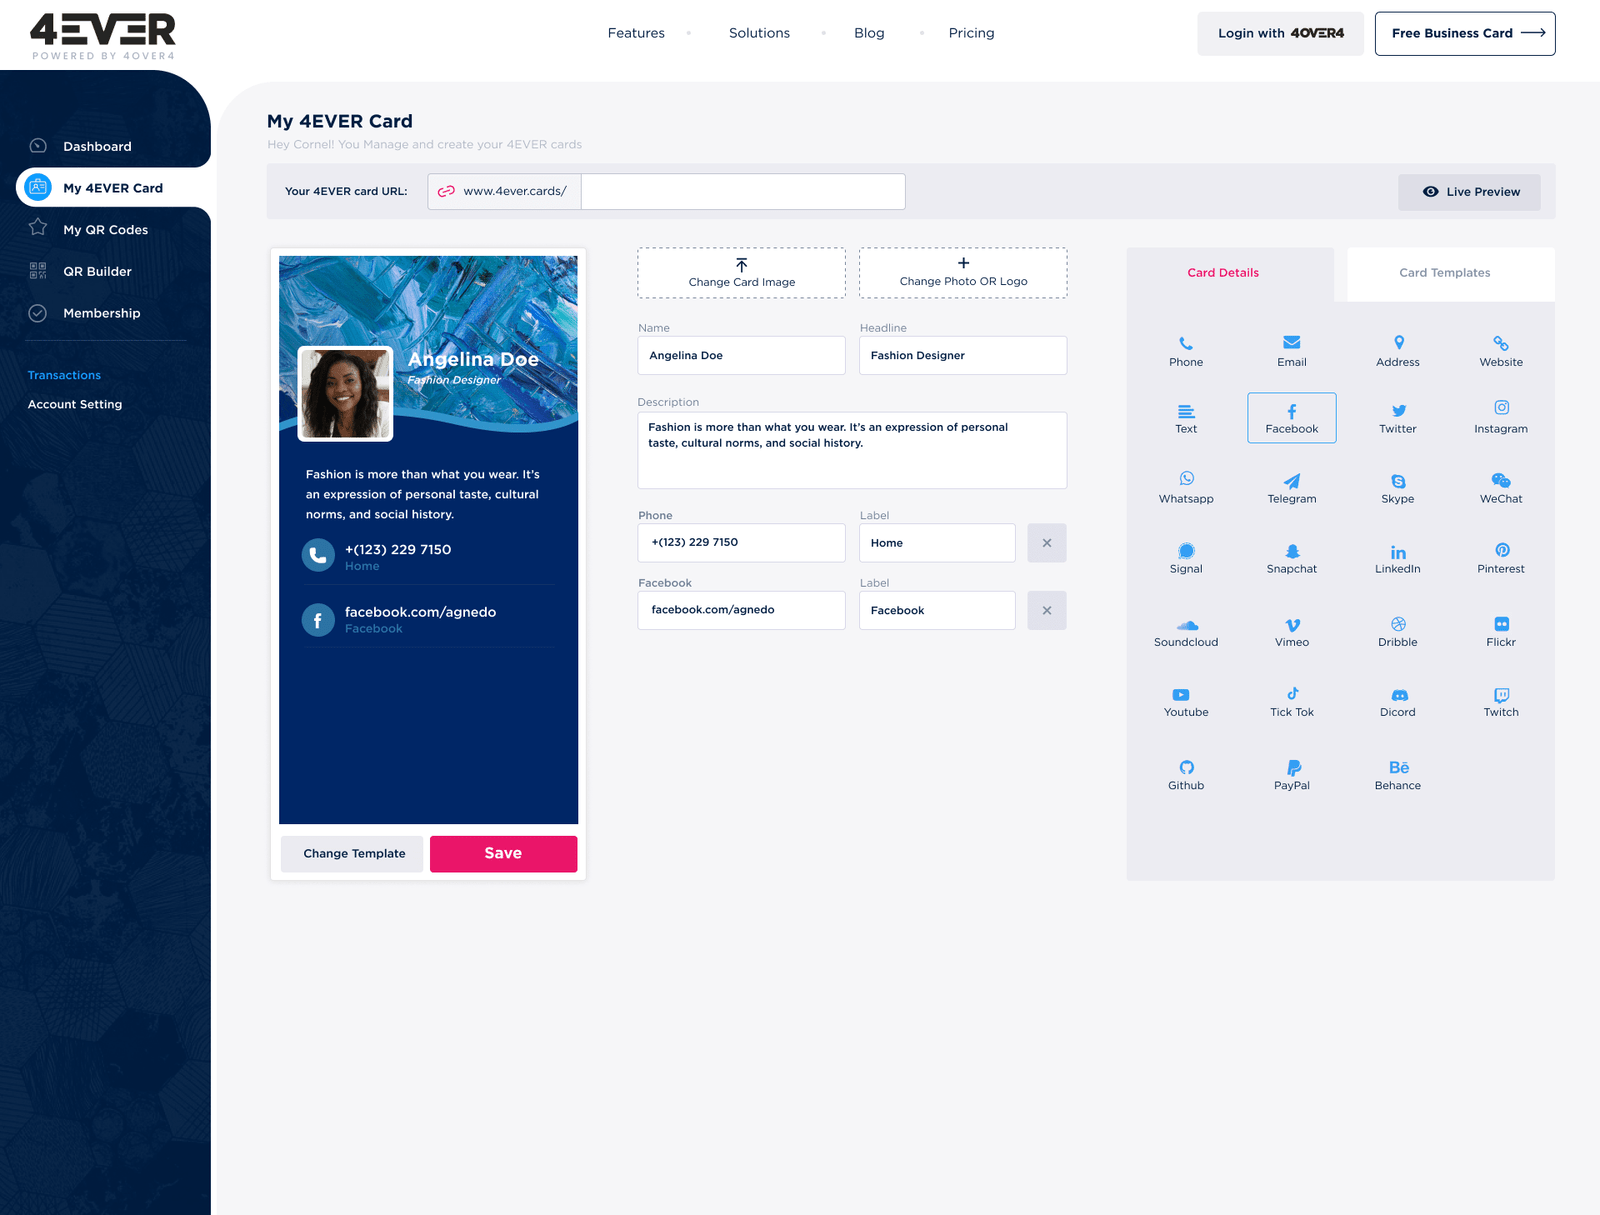Viewport: 1600px width, 1215px height.
Task: Select the Whatsapp contact icon
Action: [x=1186, y=487]
